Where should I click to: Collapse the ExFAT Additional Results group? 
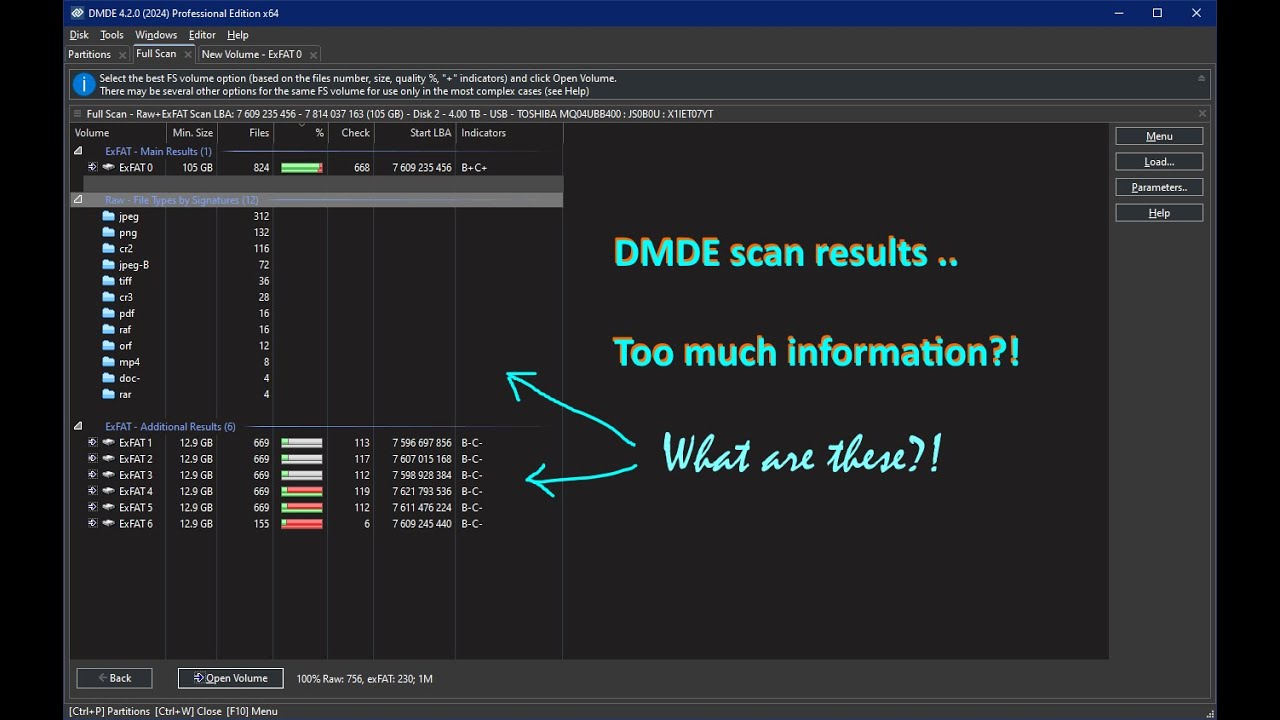tap(78, 426)
